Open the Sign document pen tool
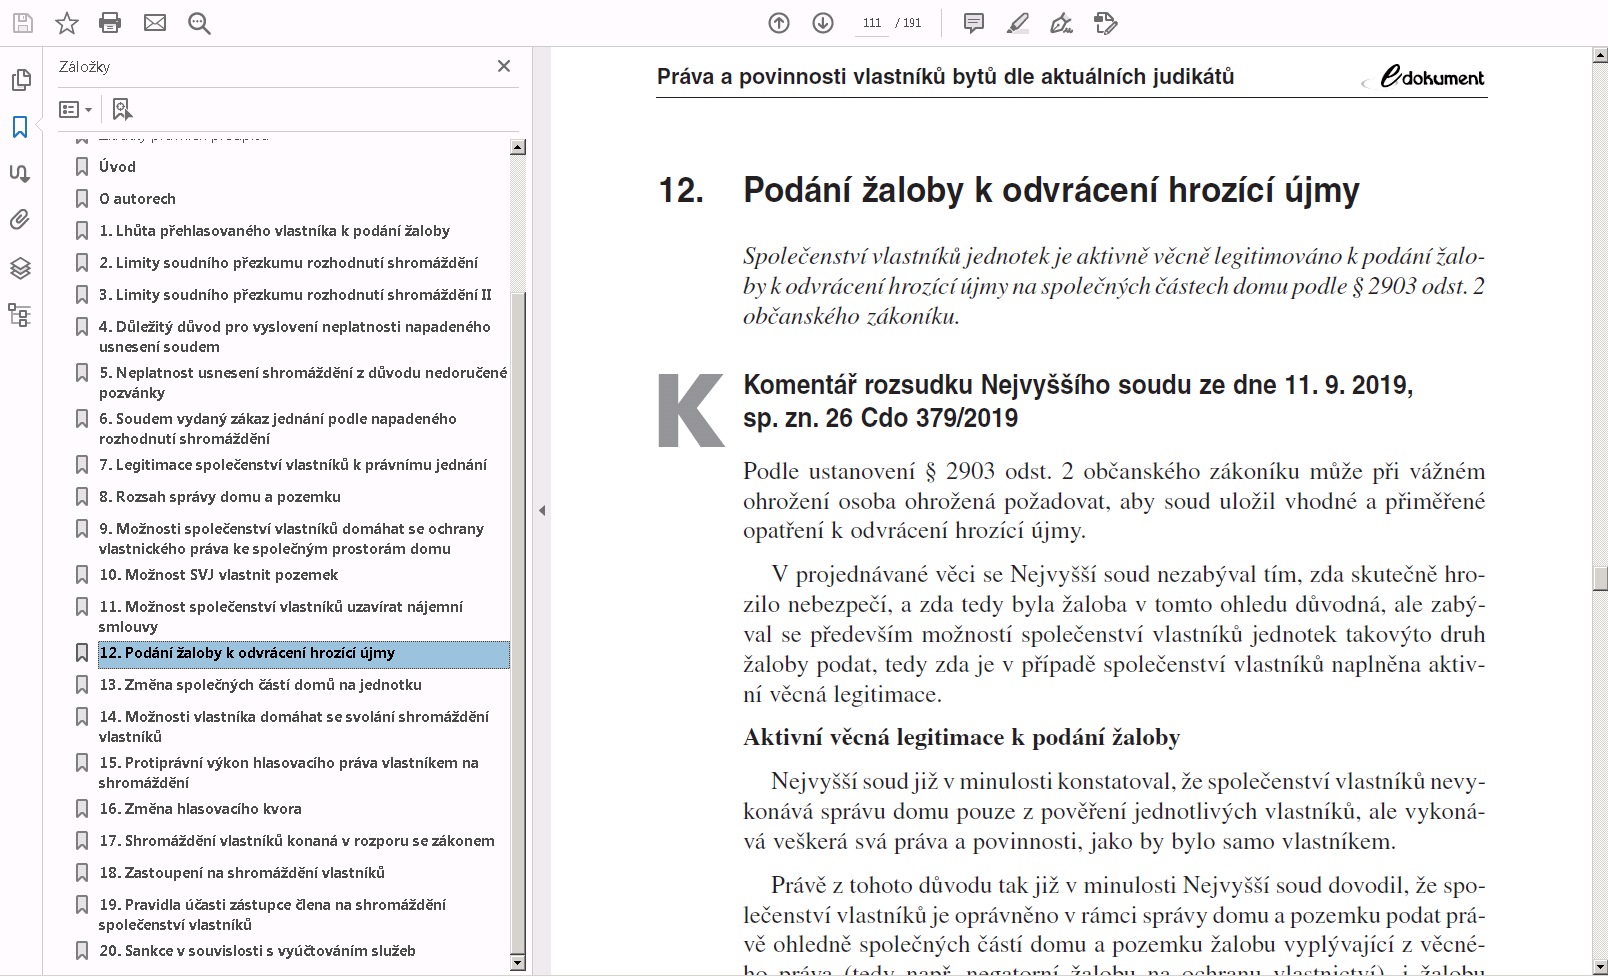 [x=1062, y=22]
